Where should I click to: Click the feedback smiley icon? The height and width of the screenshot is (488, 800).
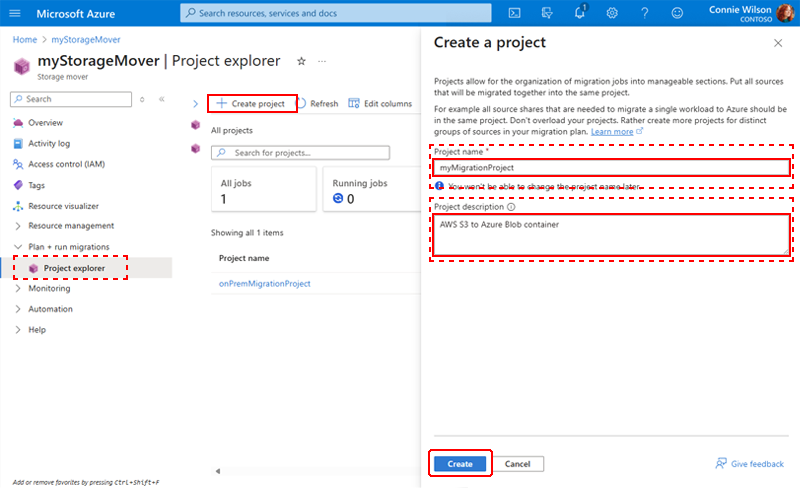point(677,13)
